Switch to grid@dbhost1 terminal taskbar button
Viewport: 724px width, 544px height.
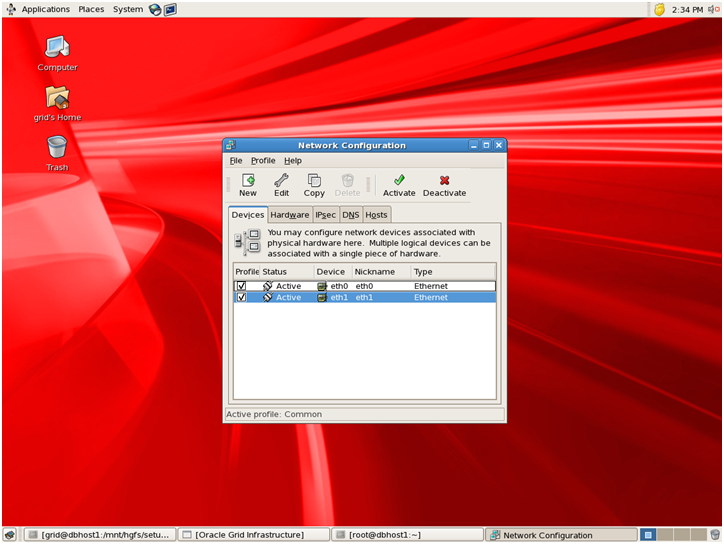100,535
